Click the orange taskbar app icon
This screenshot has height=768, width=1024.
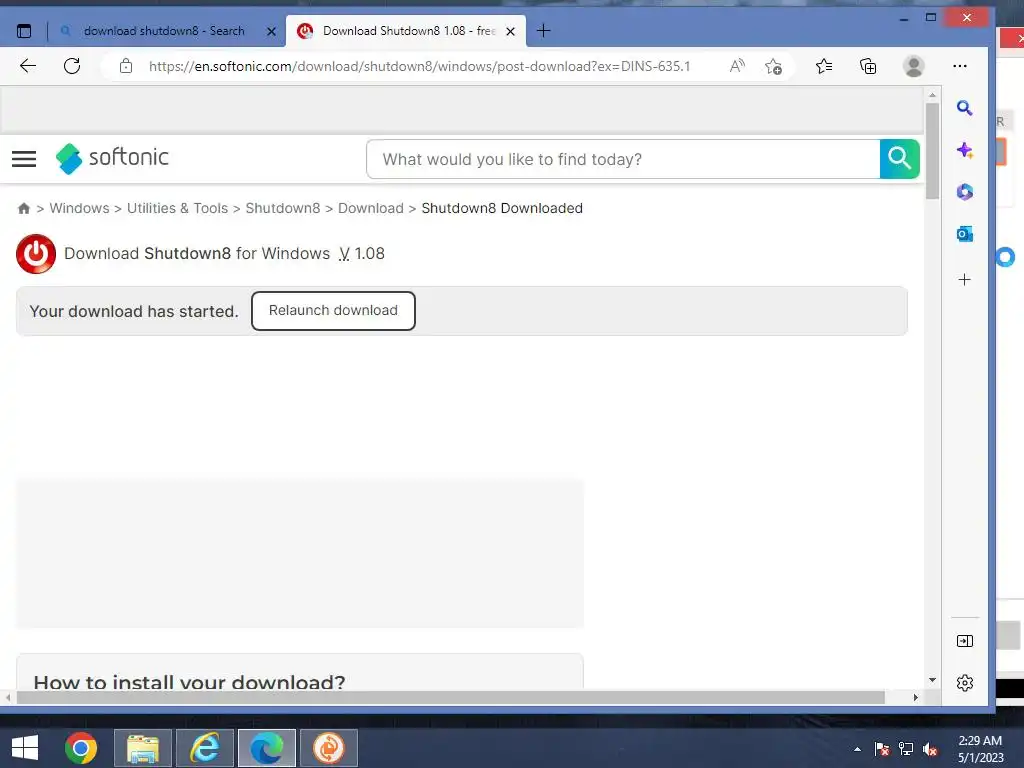coord(328,748)
